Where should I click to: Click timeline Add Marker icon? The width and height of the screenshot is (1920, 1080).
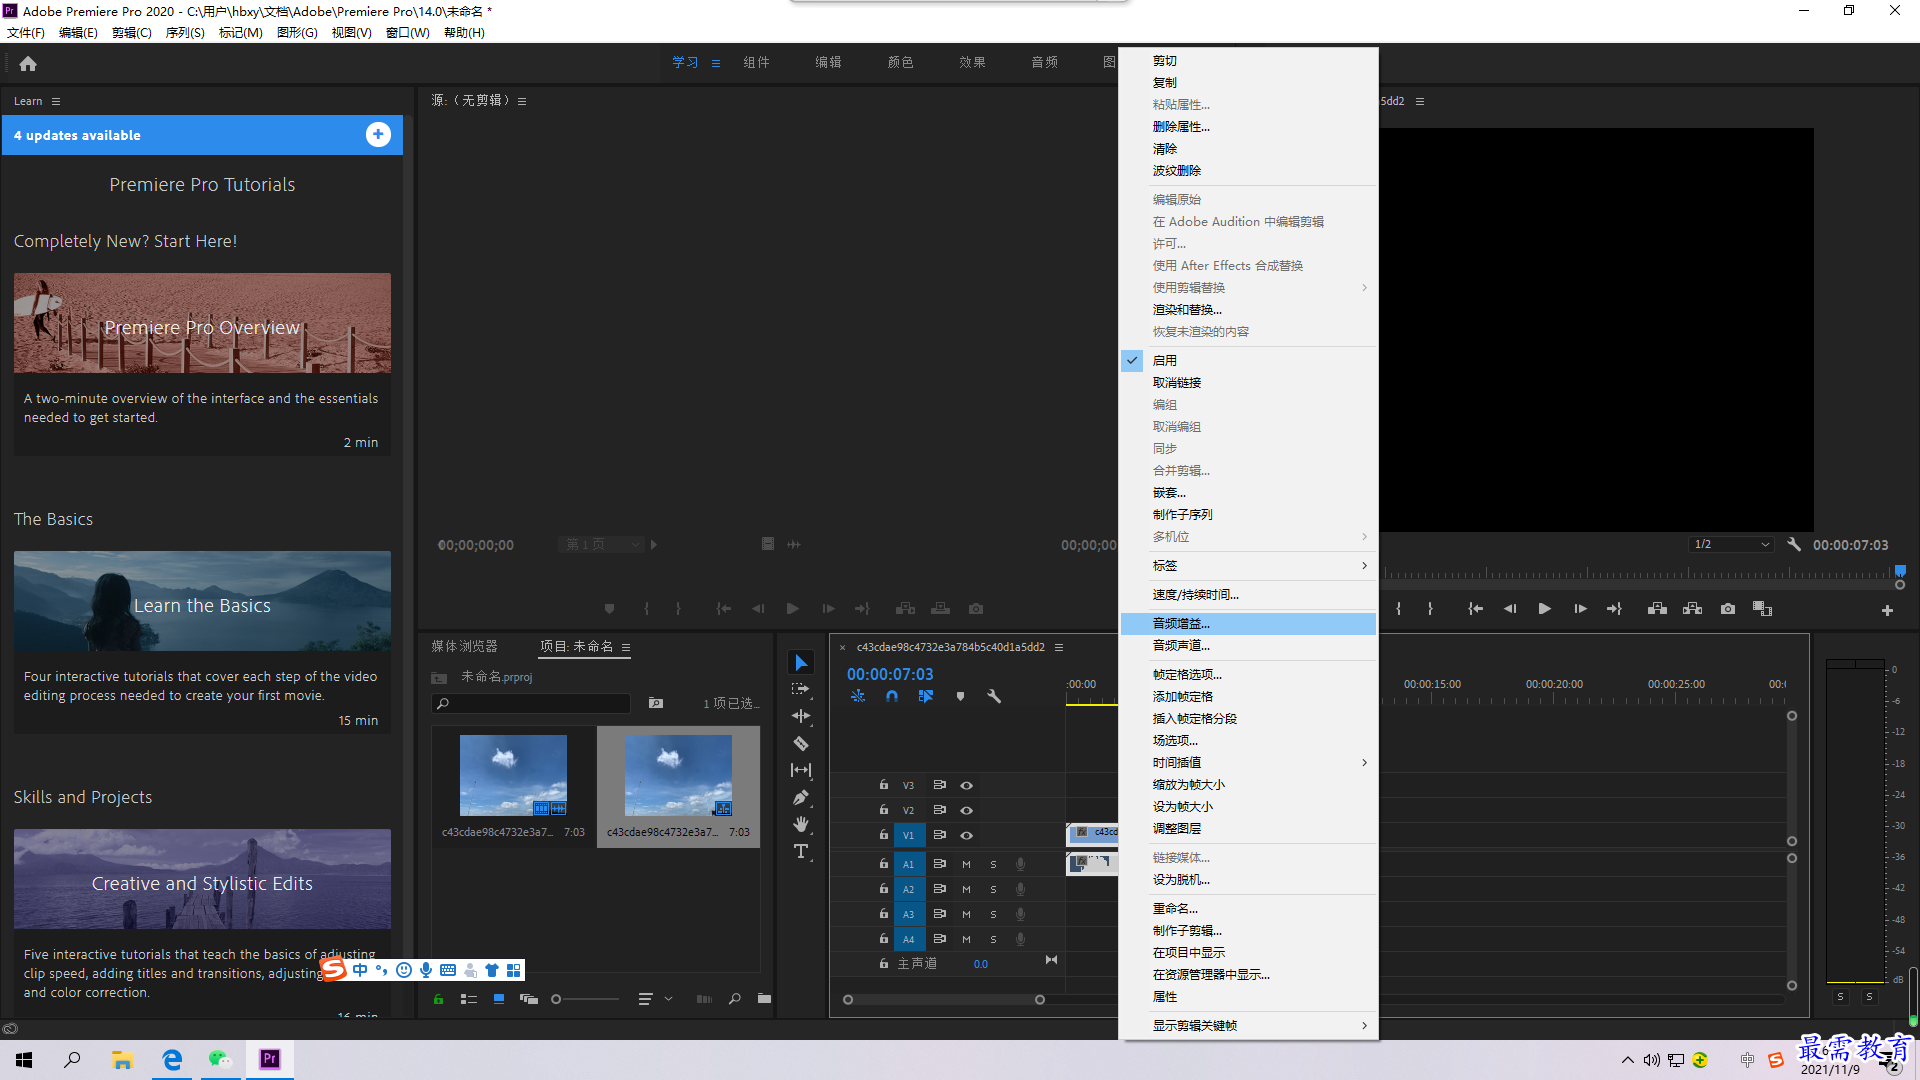click(960, 696)
